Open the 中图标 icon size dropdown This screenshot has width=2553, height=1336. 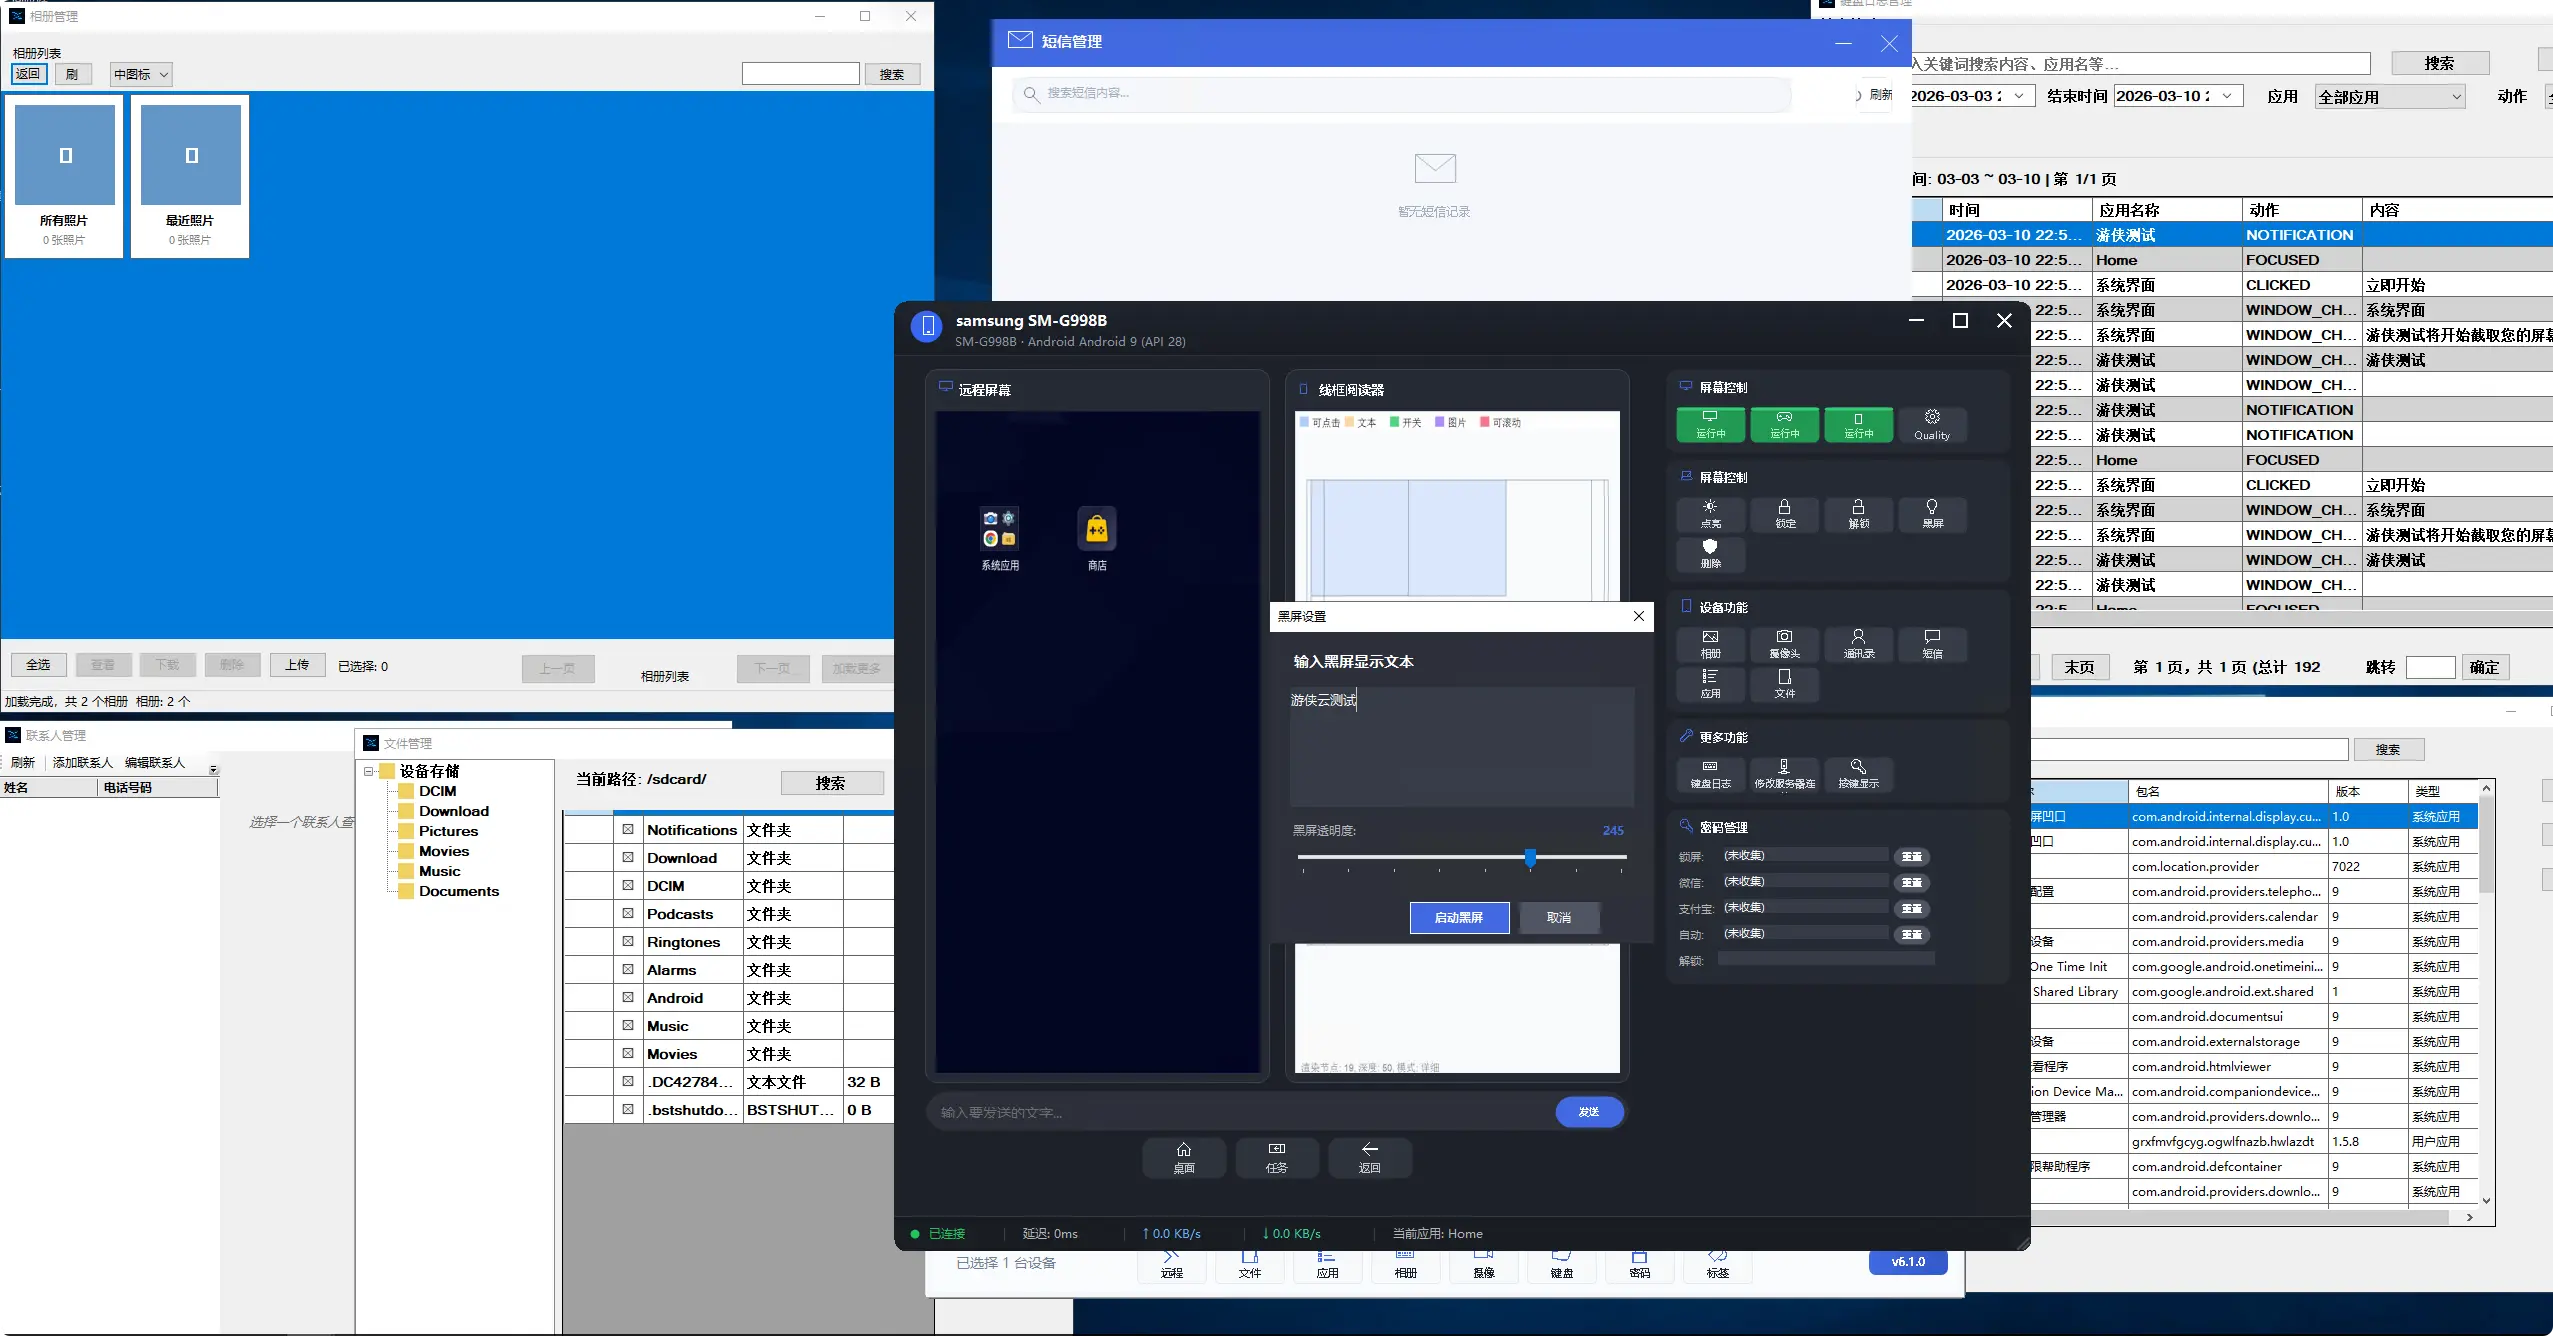[x=141, y=74]
